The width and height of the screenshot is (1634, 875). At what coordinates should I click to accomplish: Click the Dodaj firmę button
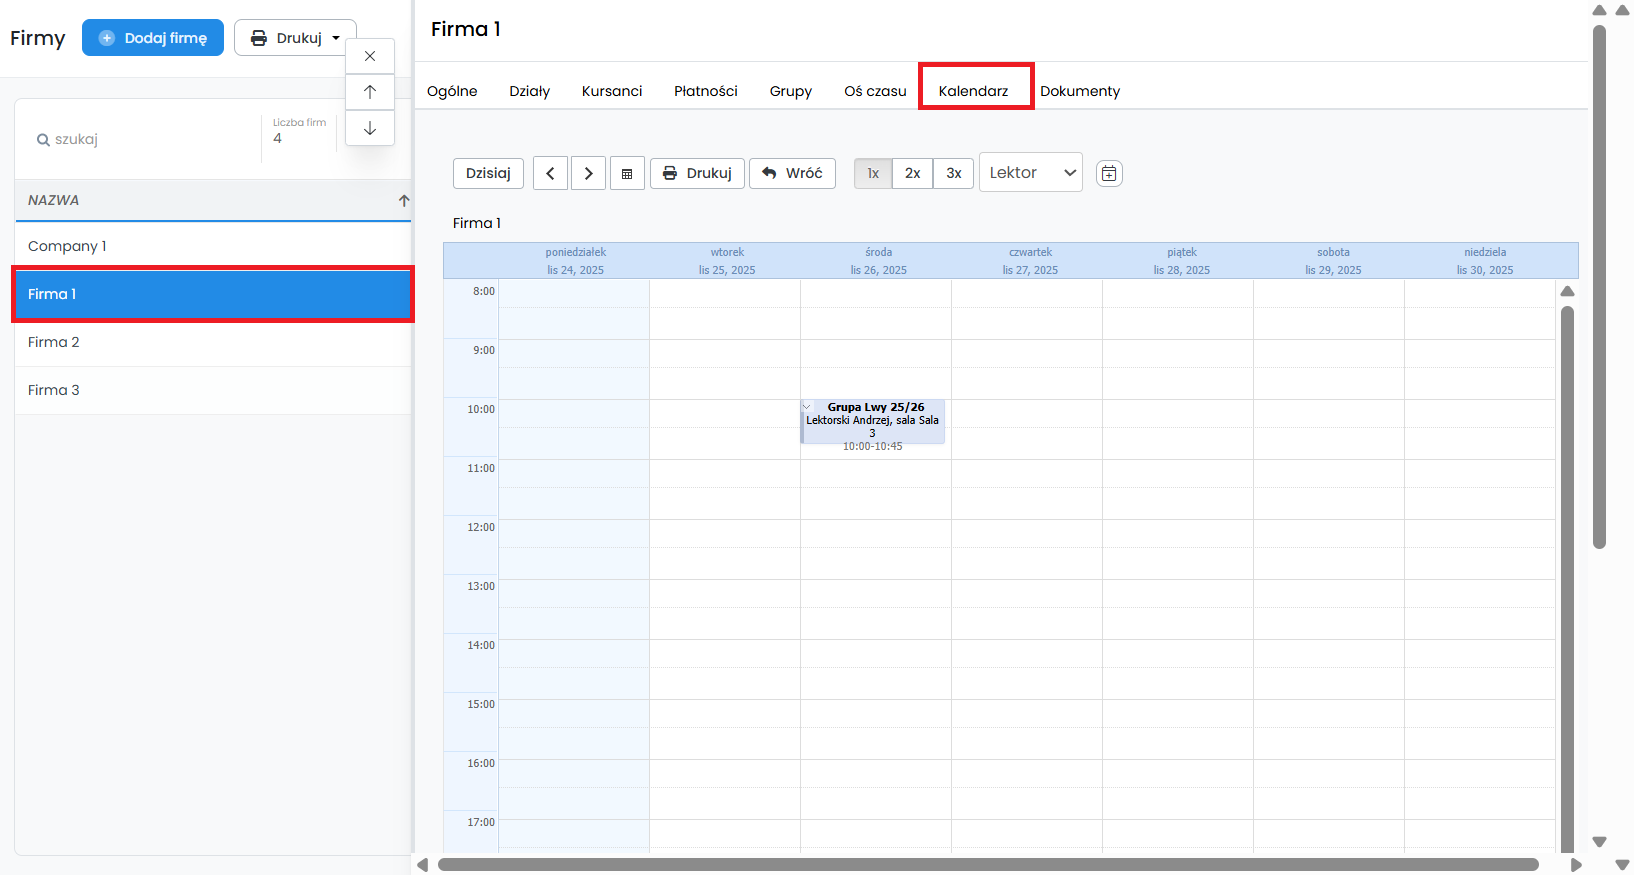coord(153,38)
